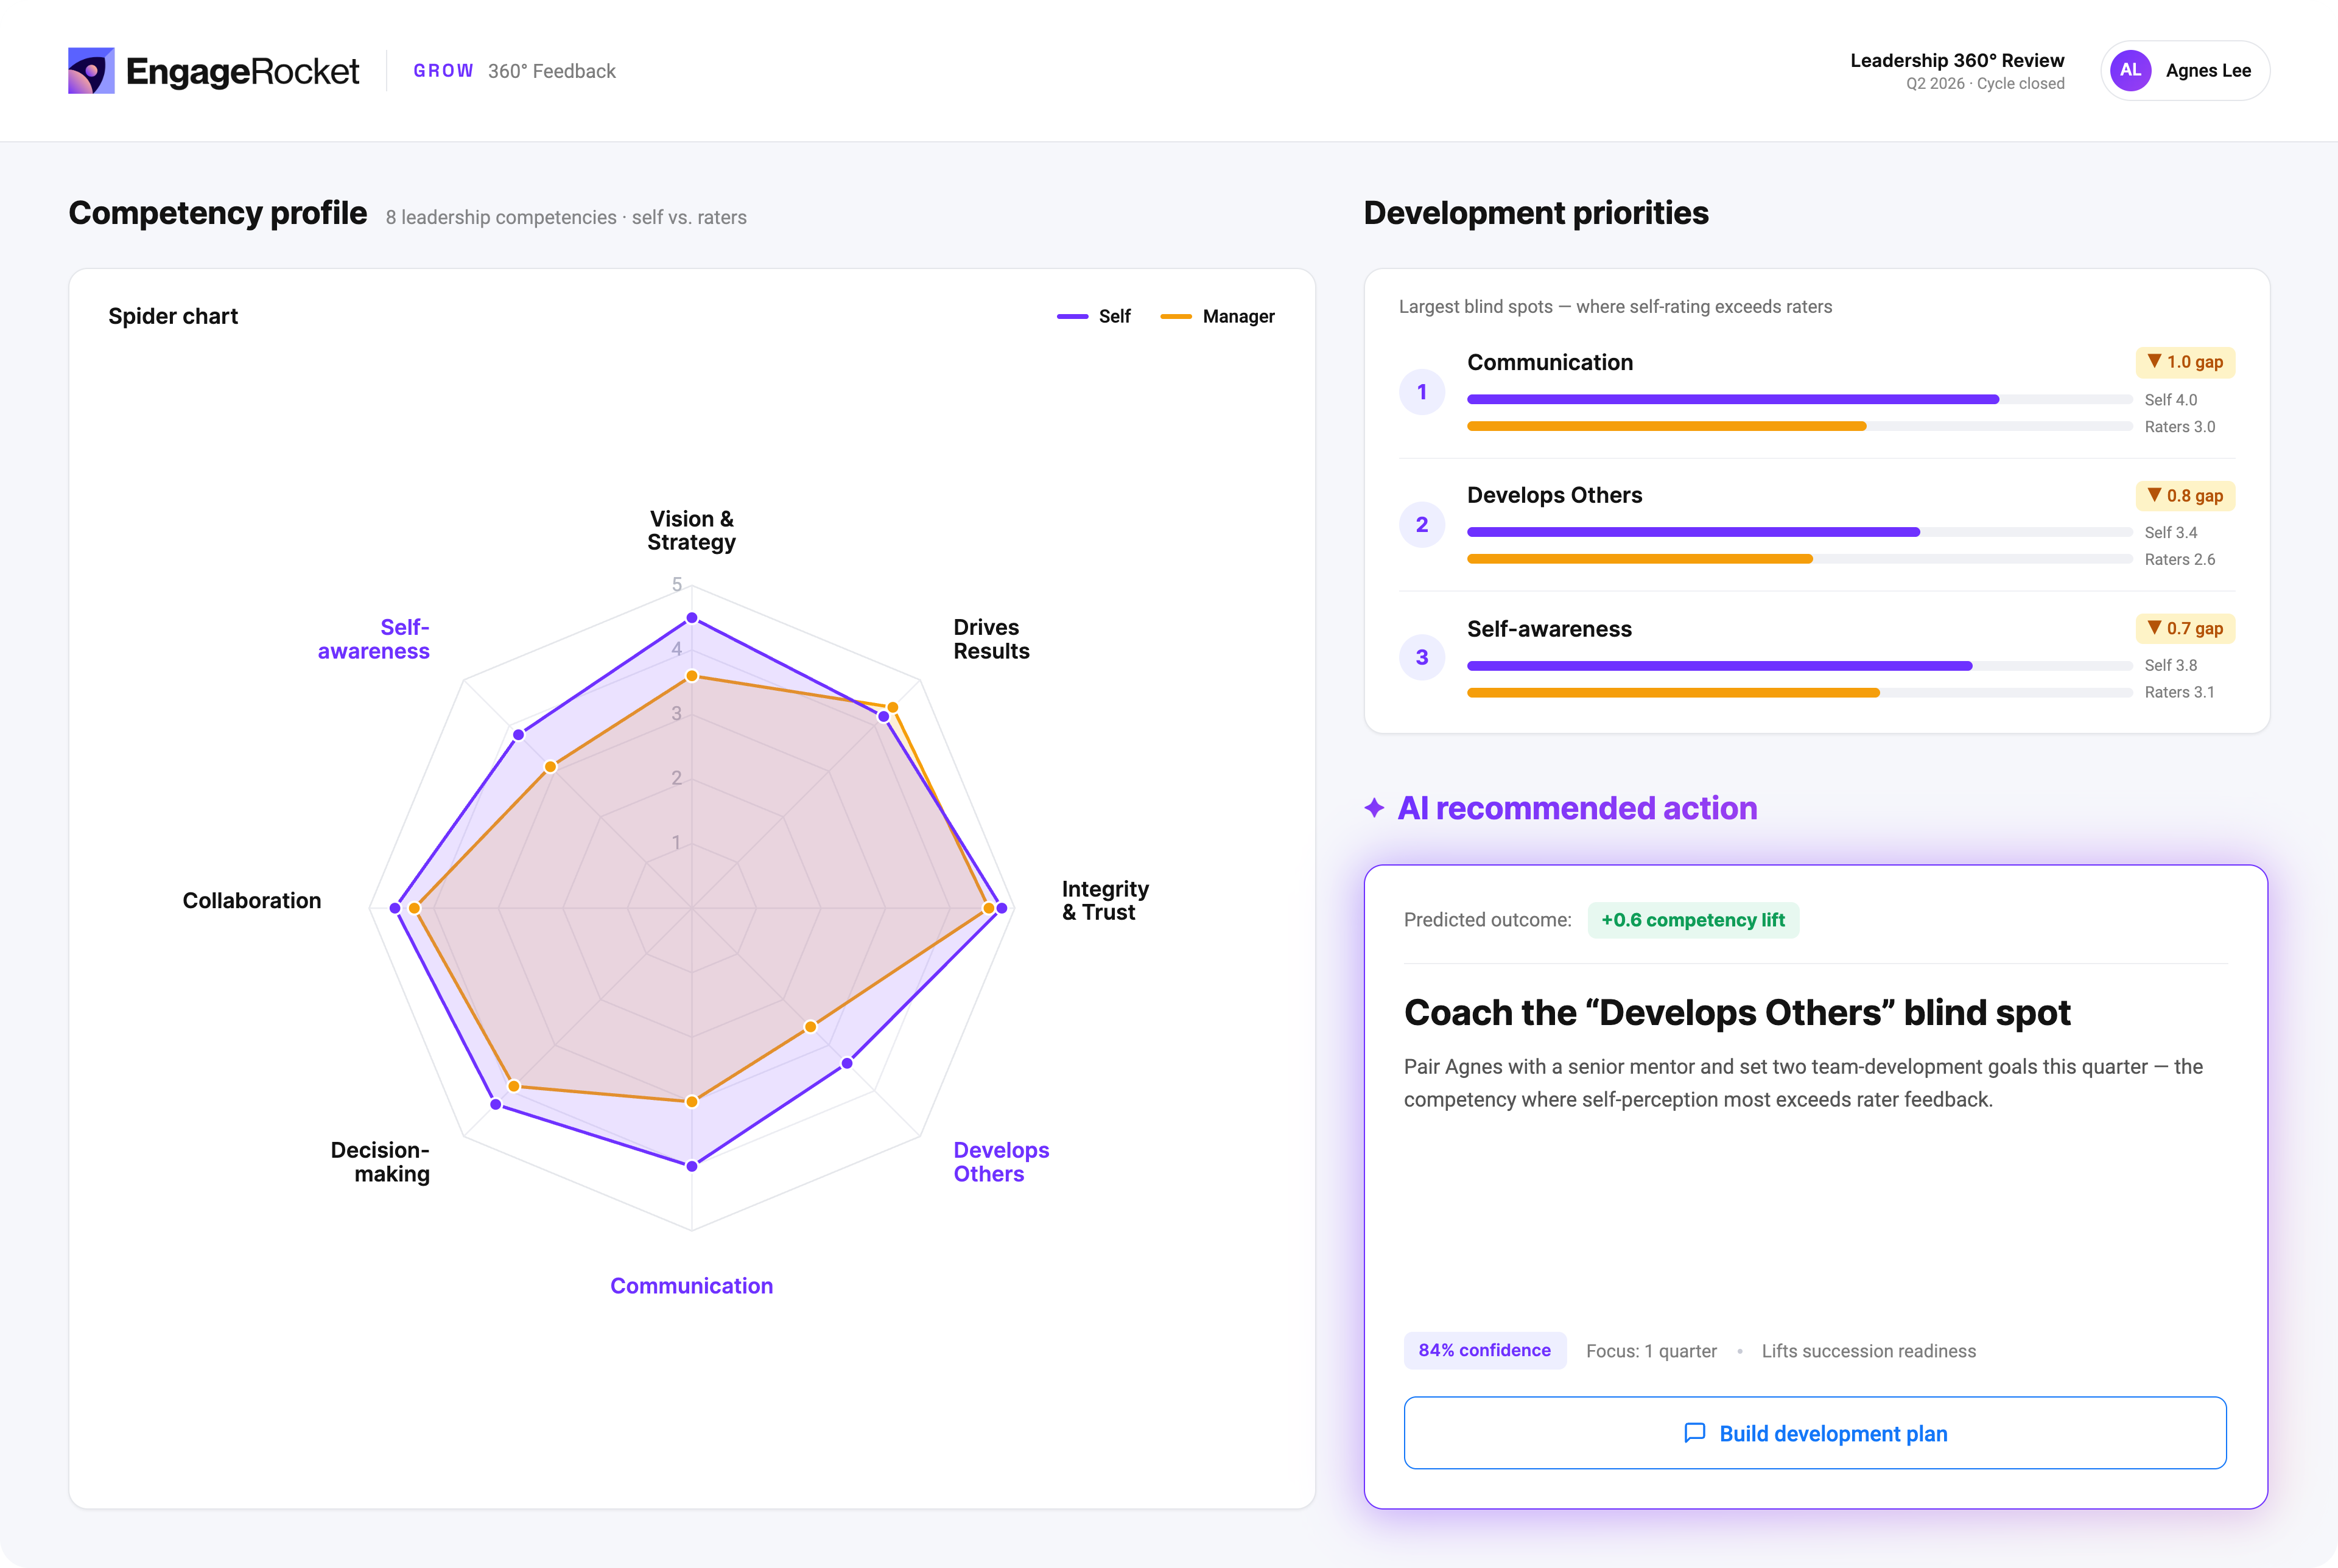Click the Decision-making self data point
Image resolution: width=2338 pixels, height=1568 pixels.
tap(496, 1104)
